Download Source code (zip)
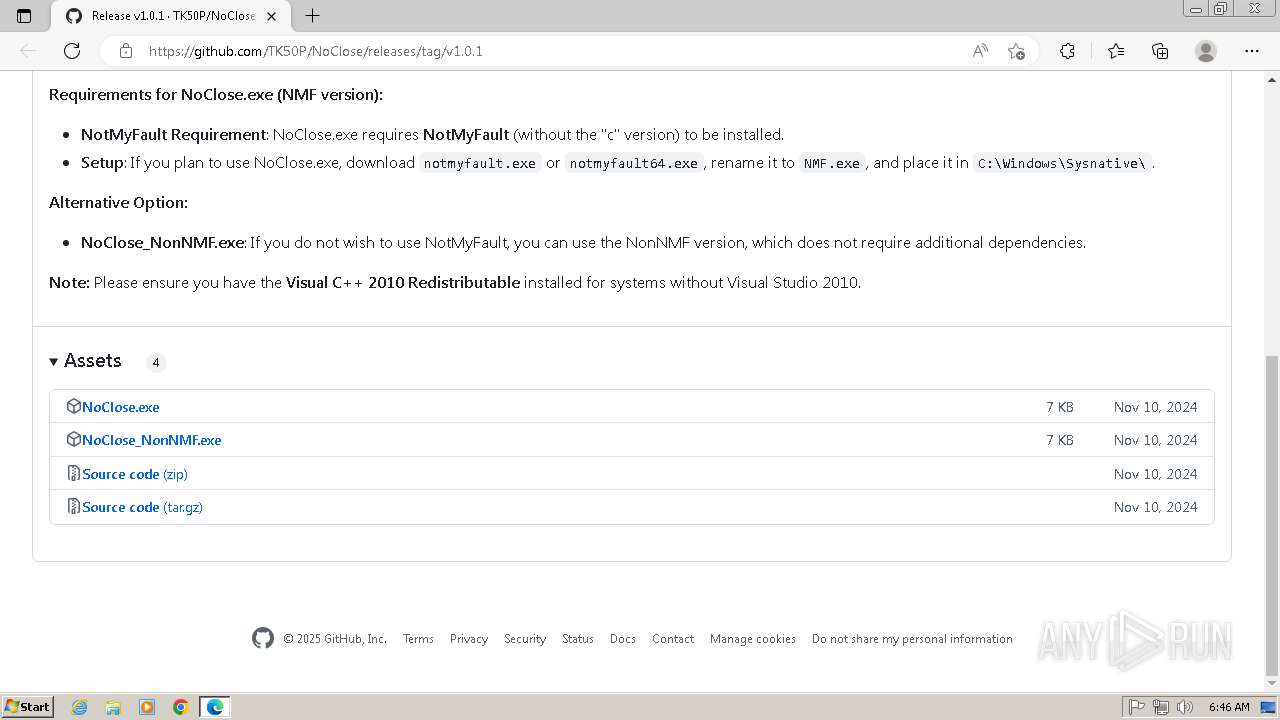 pos(135,474)
